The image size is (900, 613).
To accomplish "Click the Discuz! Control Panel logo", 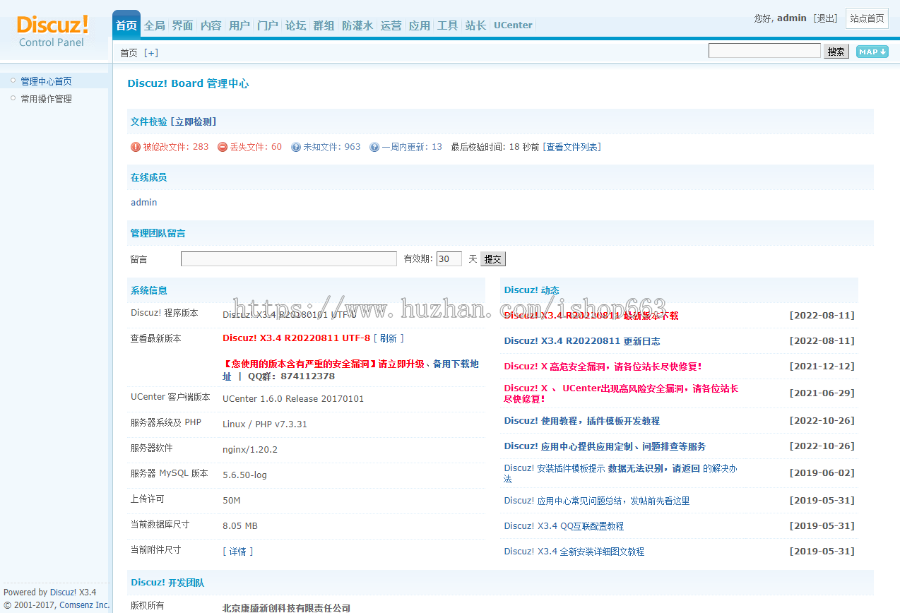I will [52, 31].
